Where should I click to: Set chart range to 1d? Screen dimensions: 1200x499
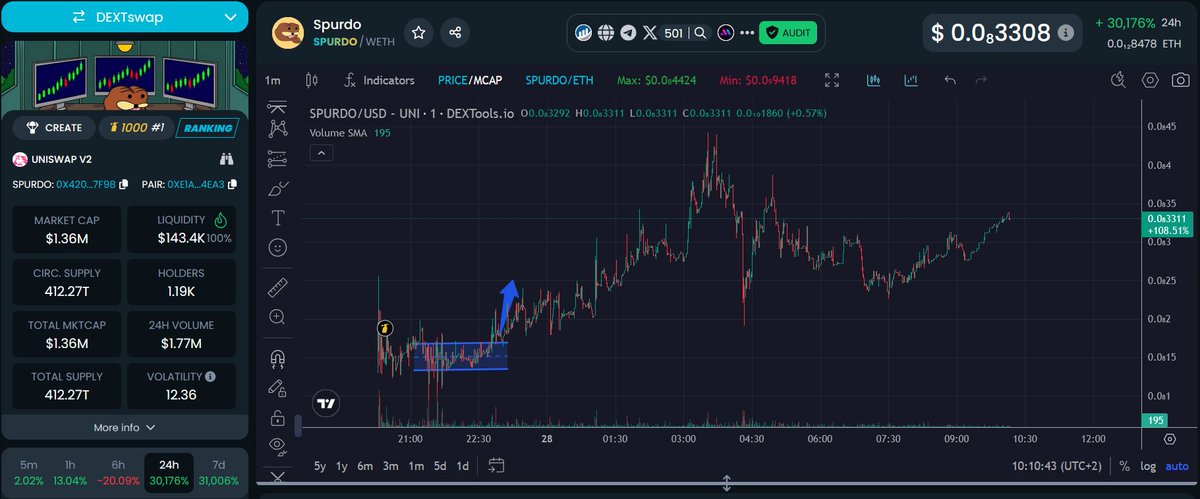click(x=463, y=466)
